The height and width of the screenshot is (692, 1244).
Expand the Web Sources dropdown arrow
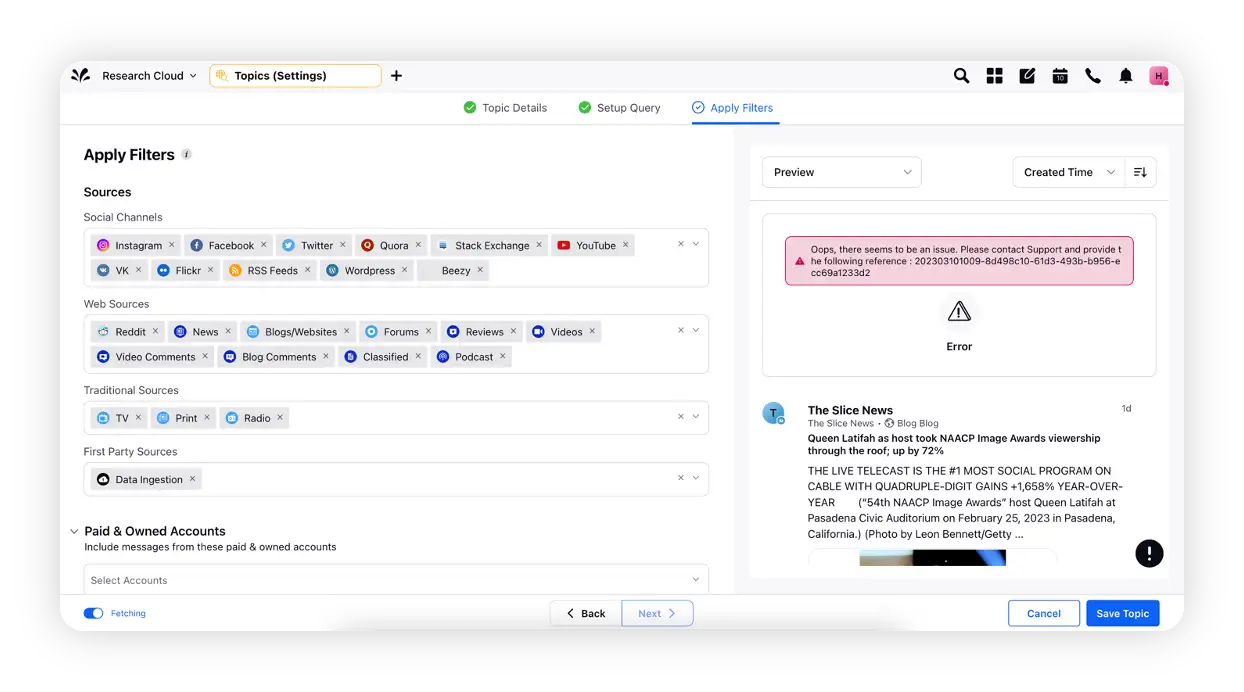point(696,330)
